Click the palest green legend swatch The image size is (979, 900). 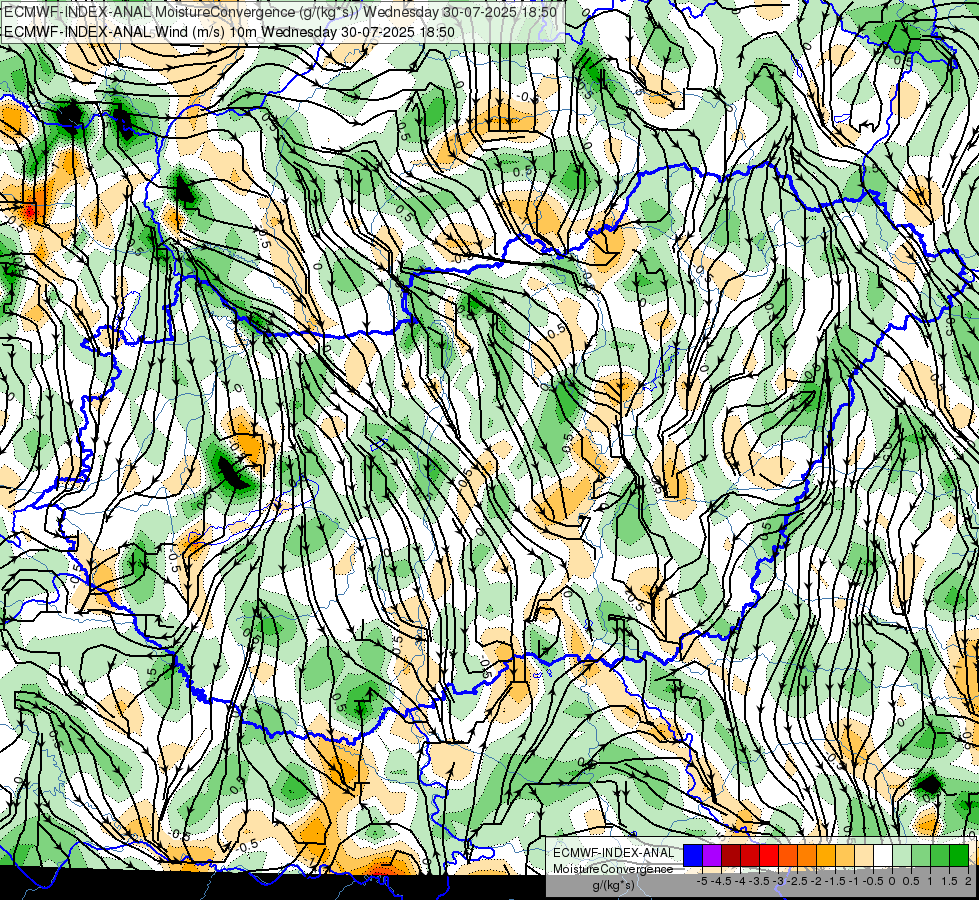[902, 856]
